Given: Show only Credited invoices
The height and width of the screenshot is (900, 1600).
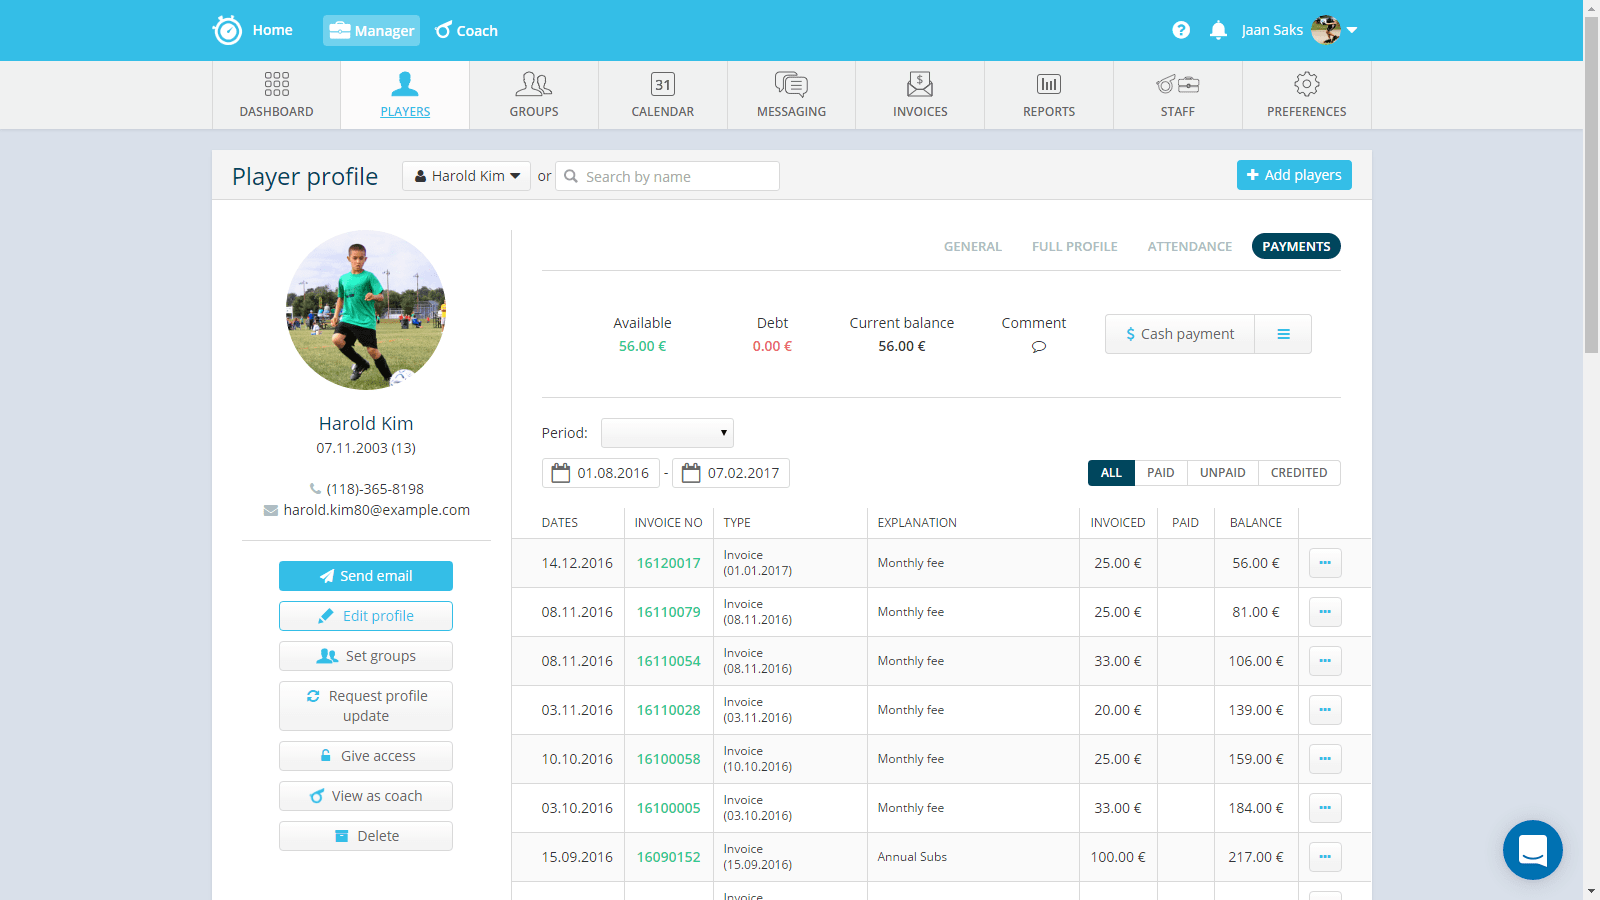Looking at the screenshot, I should coord(1298,473).
